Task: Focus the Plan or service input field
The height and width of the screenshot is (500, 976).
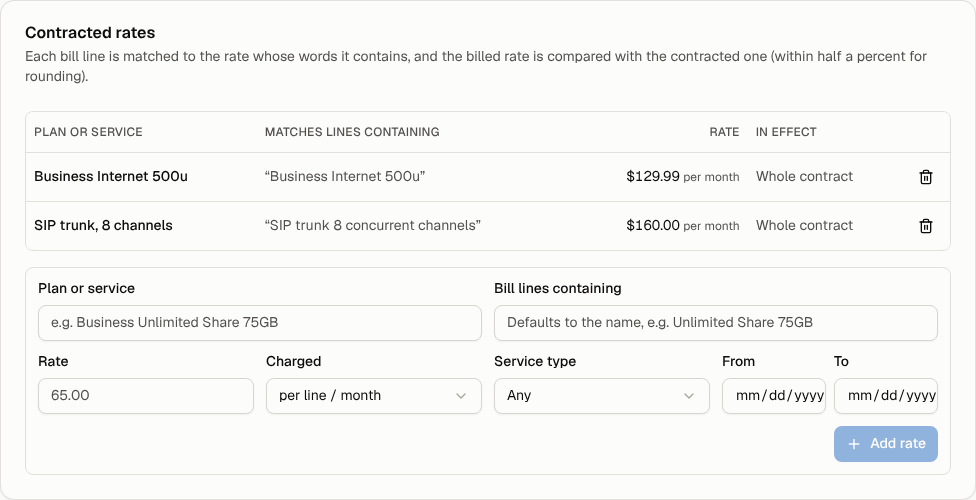Action: pyautogui.click(x=260, y=323)
